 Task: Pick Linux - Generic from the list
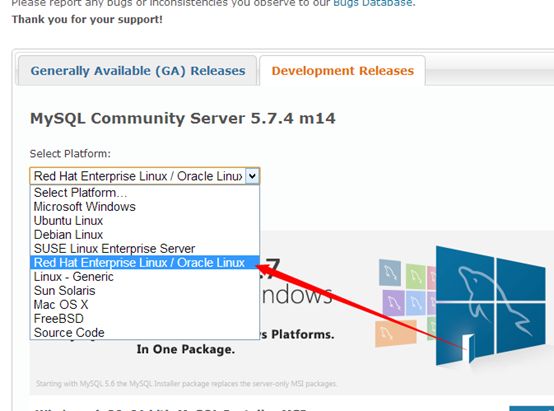tap(145, 277)
